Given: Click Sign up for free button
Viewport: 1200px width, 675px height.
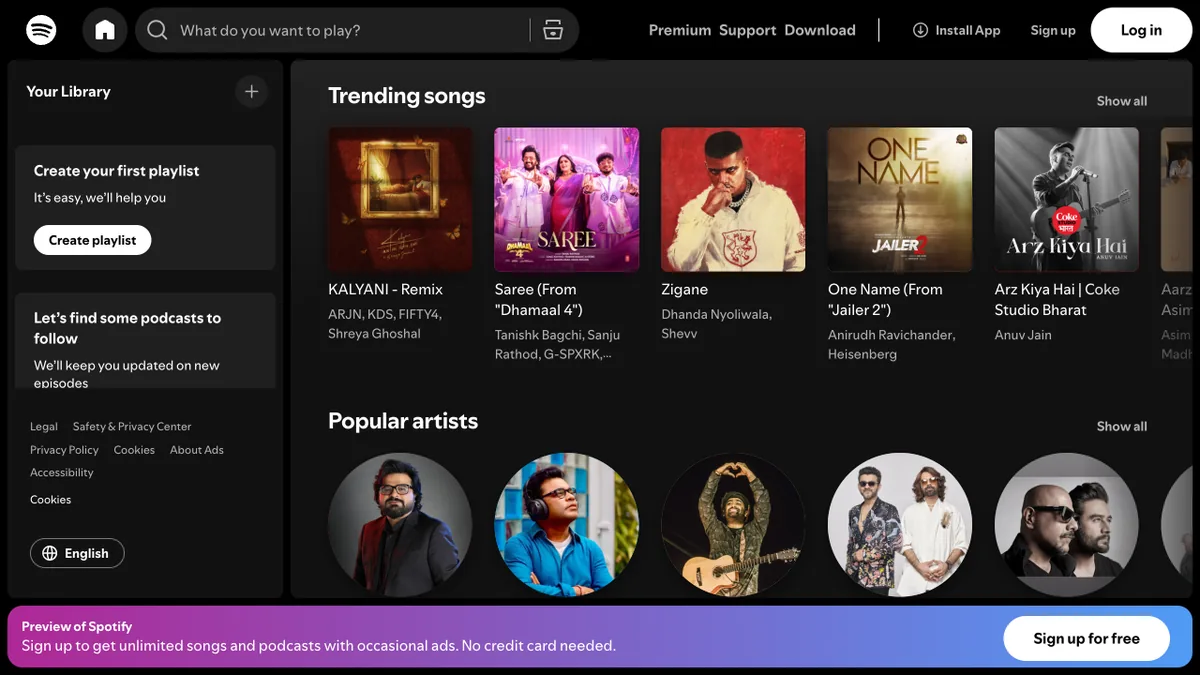Looking at the screenshot, I should pyautogui.click(x=1087, y=638).
